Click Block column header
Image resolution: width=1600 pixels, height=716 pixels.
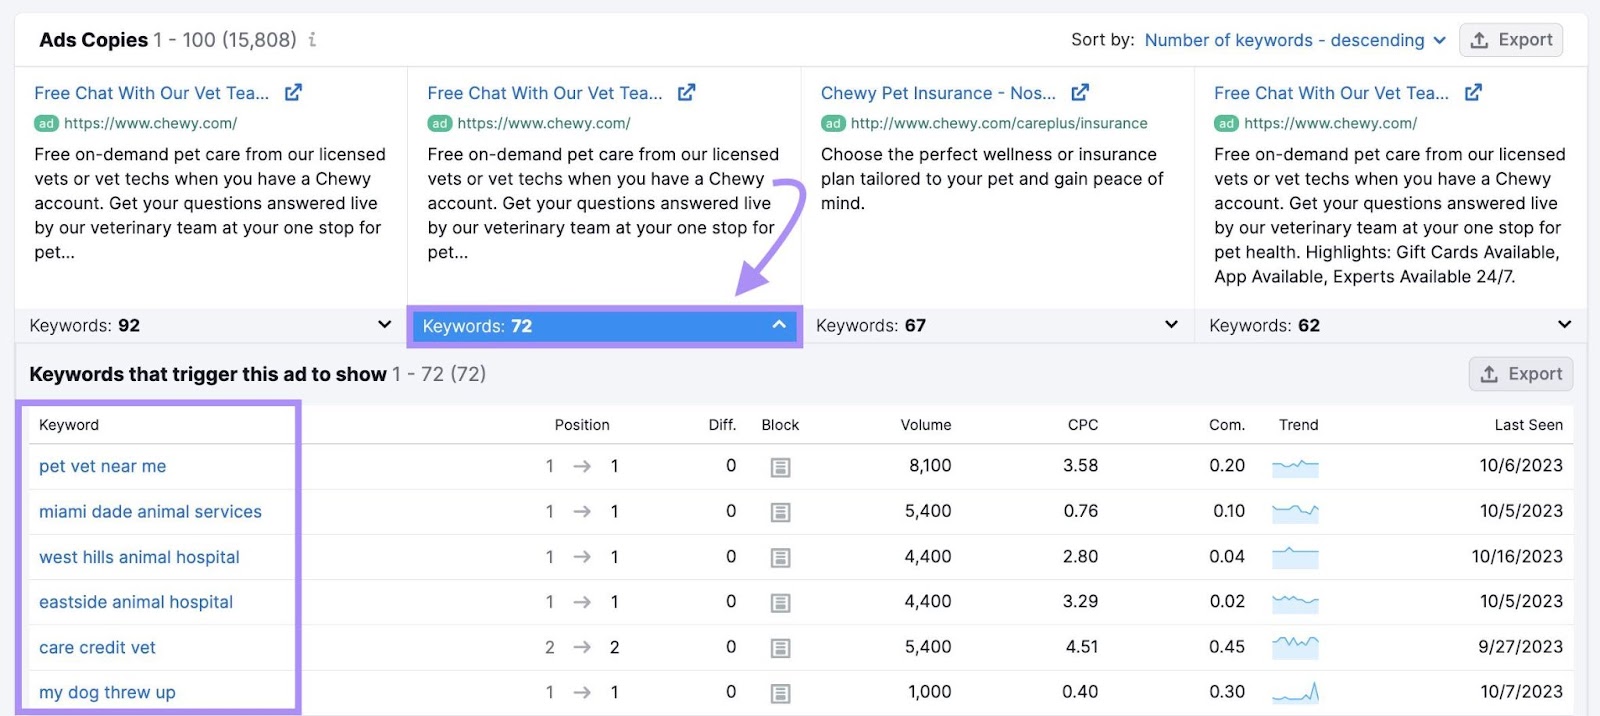coord(780,425)
